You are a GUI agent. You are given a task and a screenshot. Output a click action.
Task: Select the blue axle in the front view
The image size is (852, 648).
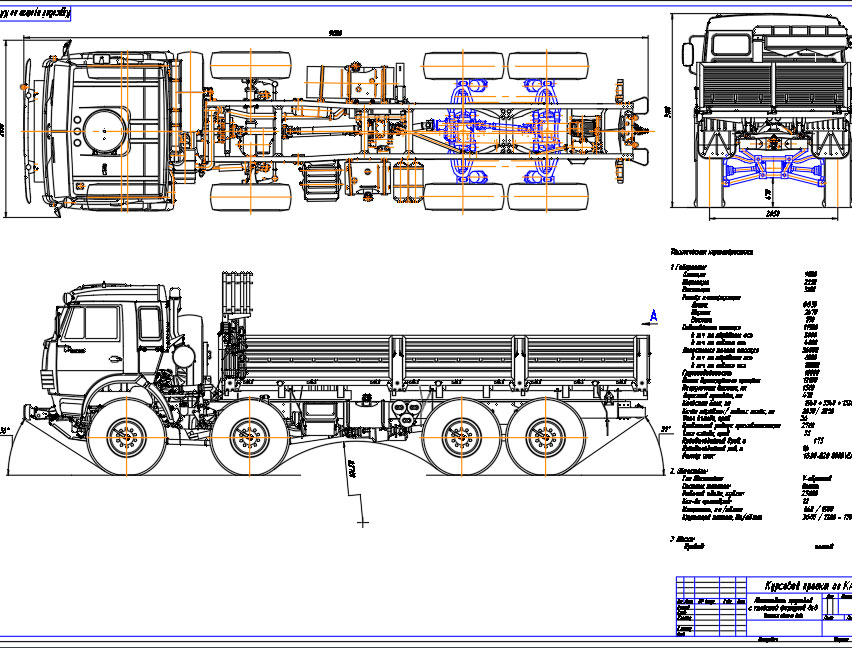[773, 166]
